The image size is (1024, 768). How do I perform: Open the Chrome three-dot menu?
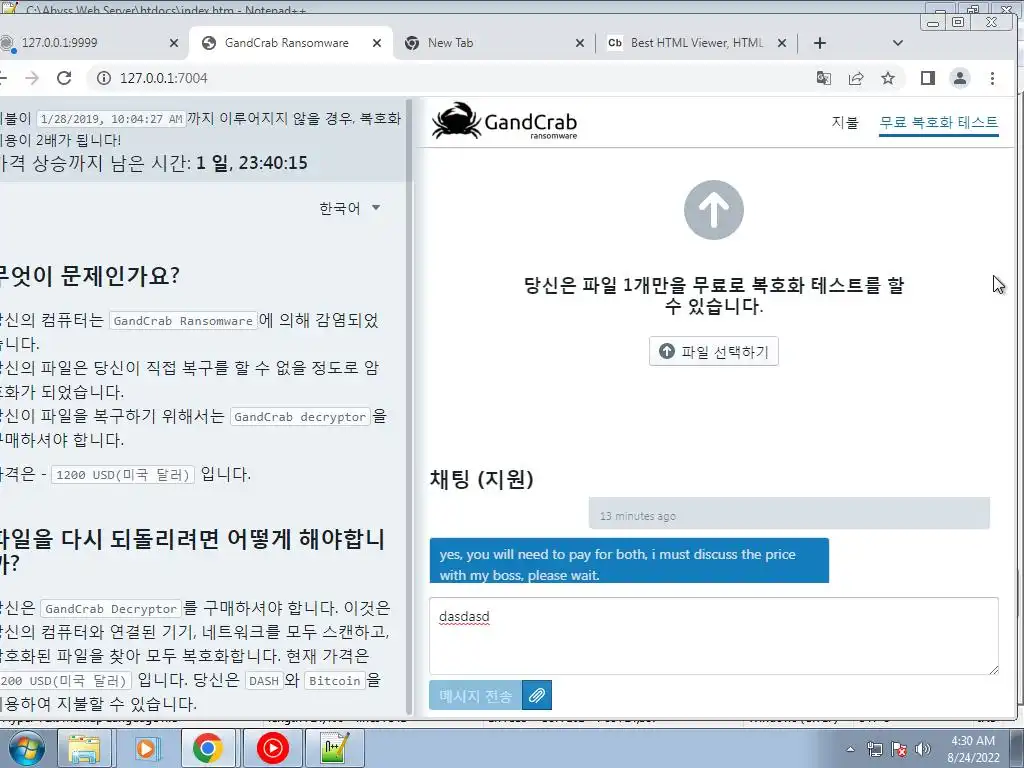point(992,78)
